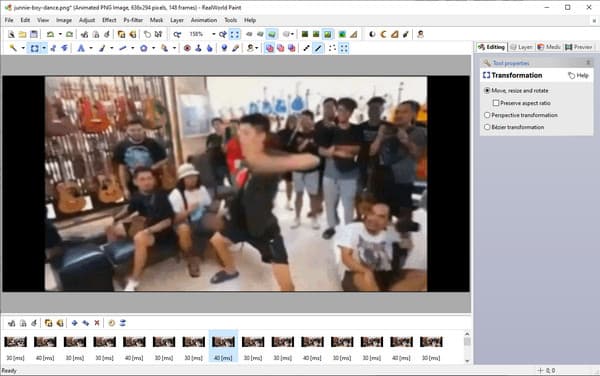The width and height of the screenshot is (600, 376).
Task: Expand the Transformation tool dropdown arrow
Action: point(44,48)
